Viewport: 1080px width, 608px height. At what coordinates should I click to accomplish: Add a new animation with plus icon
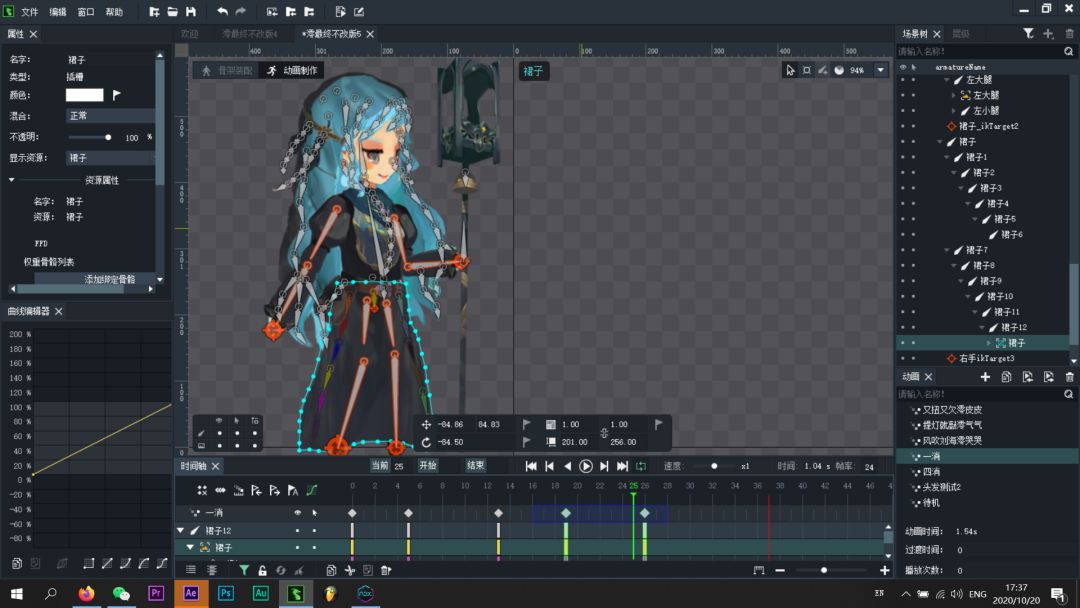tap(985, 377)
